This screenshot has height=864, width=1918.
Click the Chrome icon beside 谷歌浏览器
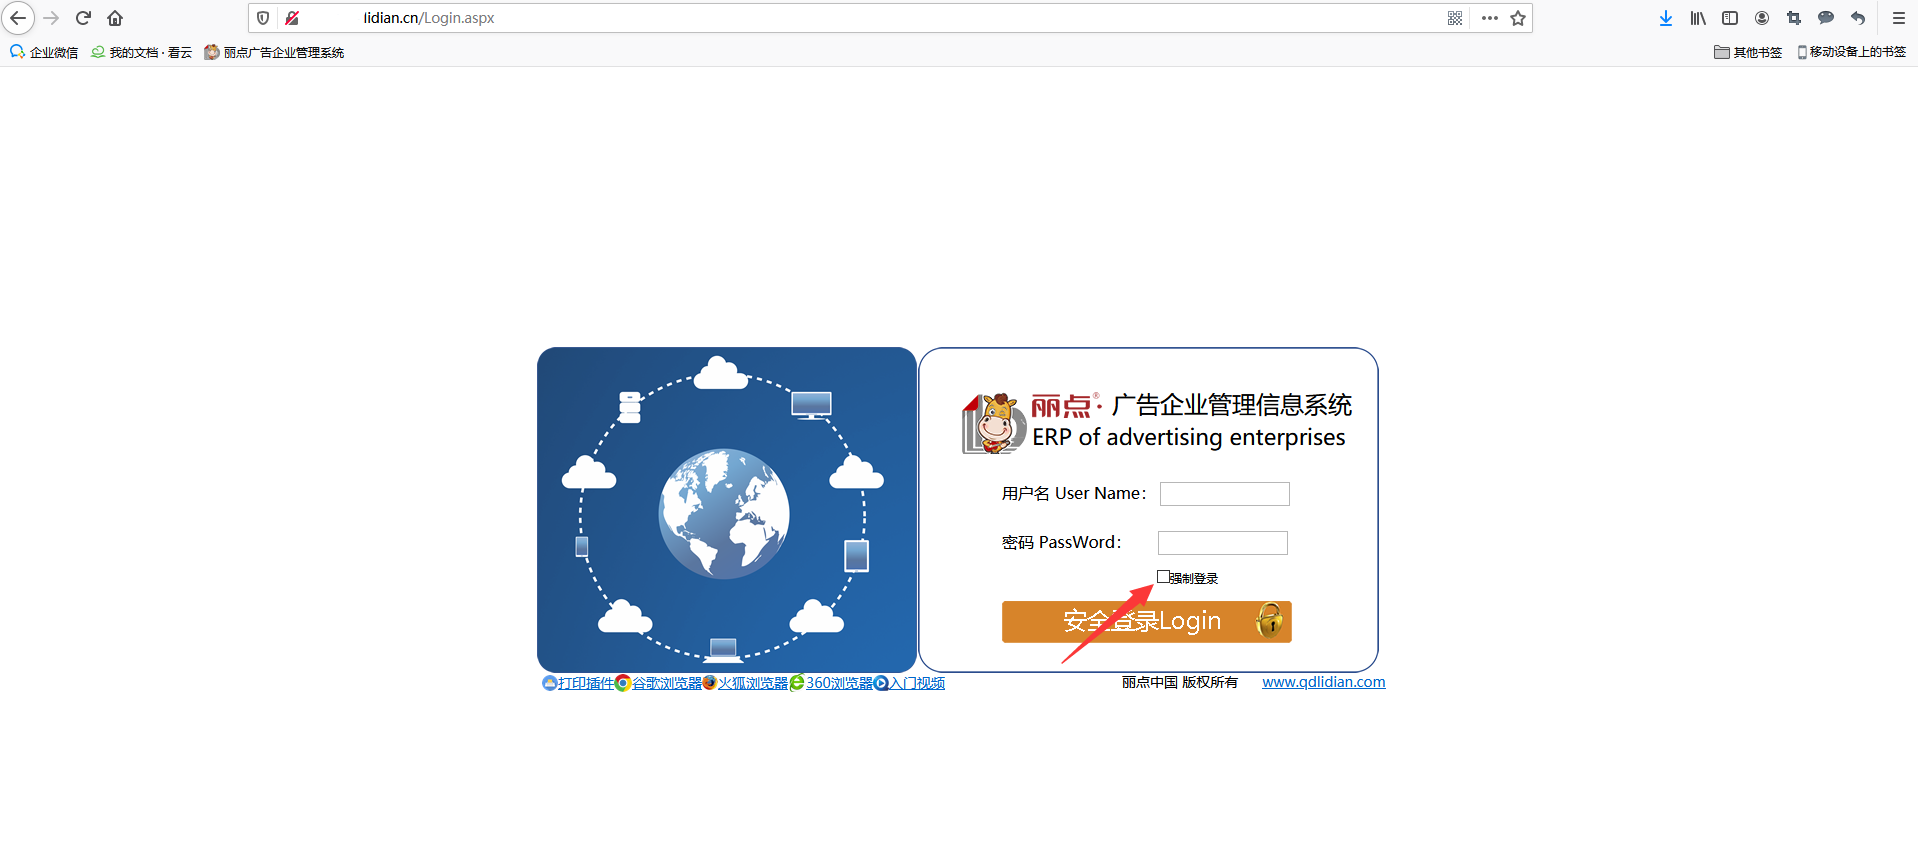coord(623,683)
